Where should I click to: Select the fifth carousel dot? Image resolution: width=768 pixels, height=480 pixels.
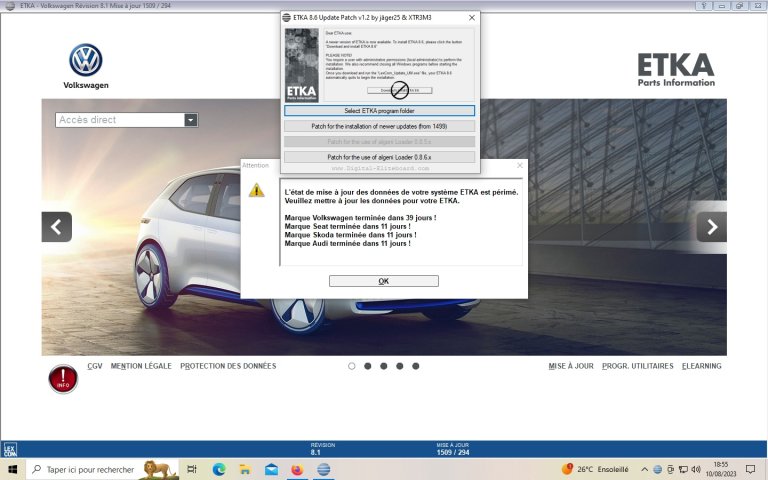click(415, 366)
